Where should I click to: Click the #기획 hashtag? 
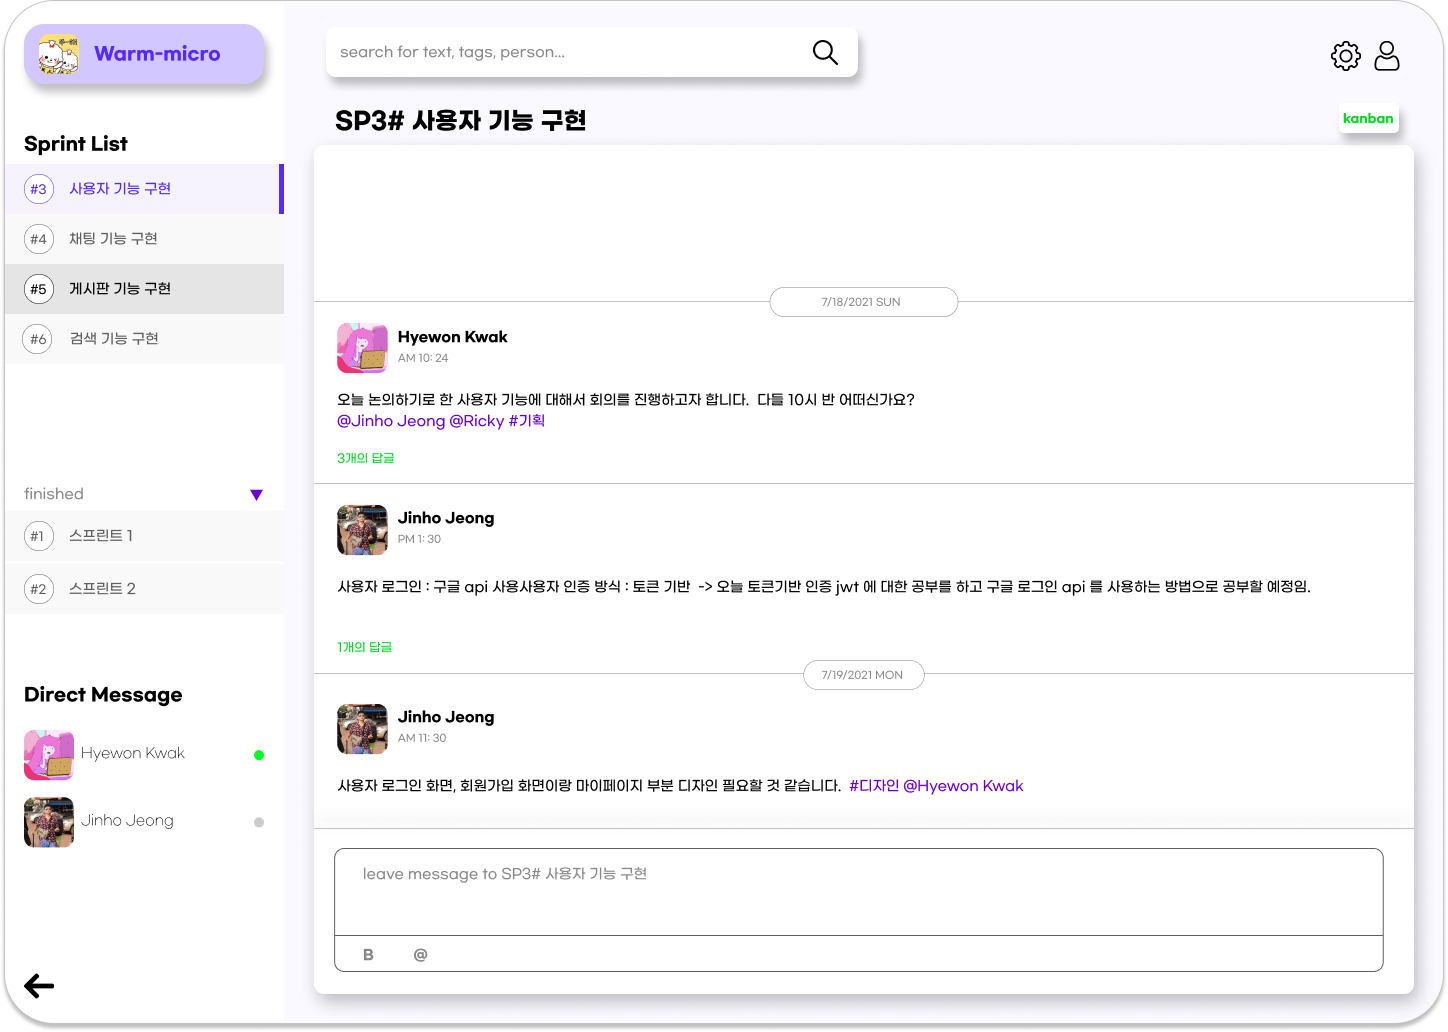tap(527, 421)
